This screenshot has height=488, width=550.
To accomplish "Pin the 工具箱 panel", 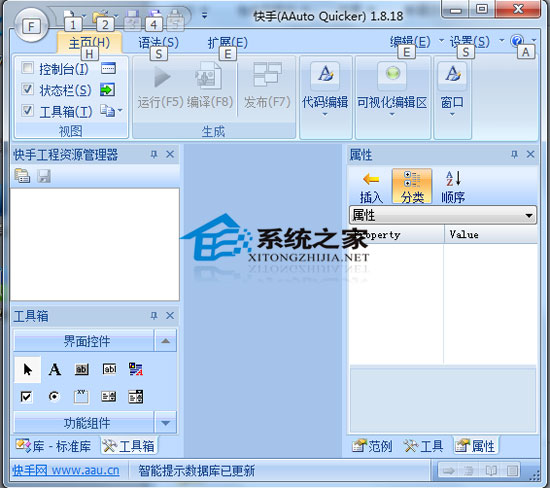I will click(x=154, y=316).
